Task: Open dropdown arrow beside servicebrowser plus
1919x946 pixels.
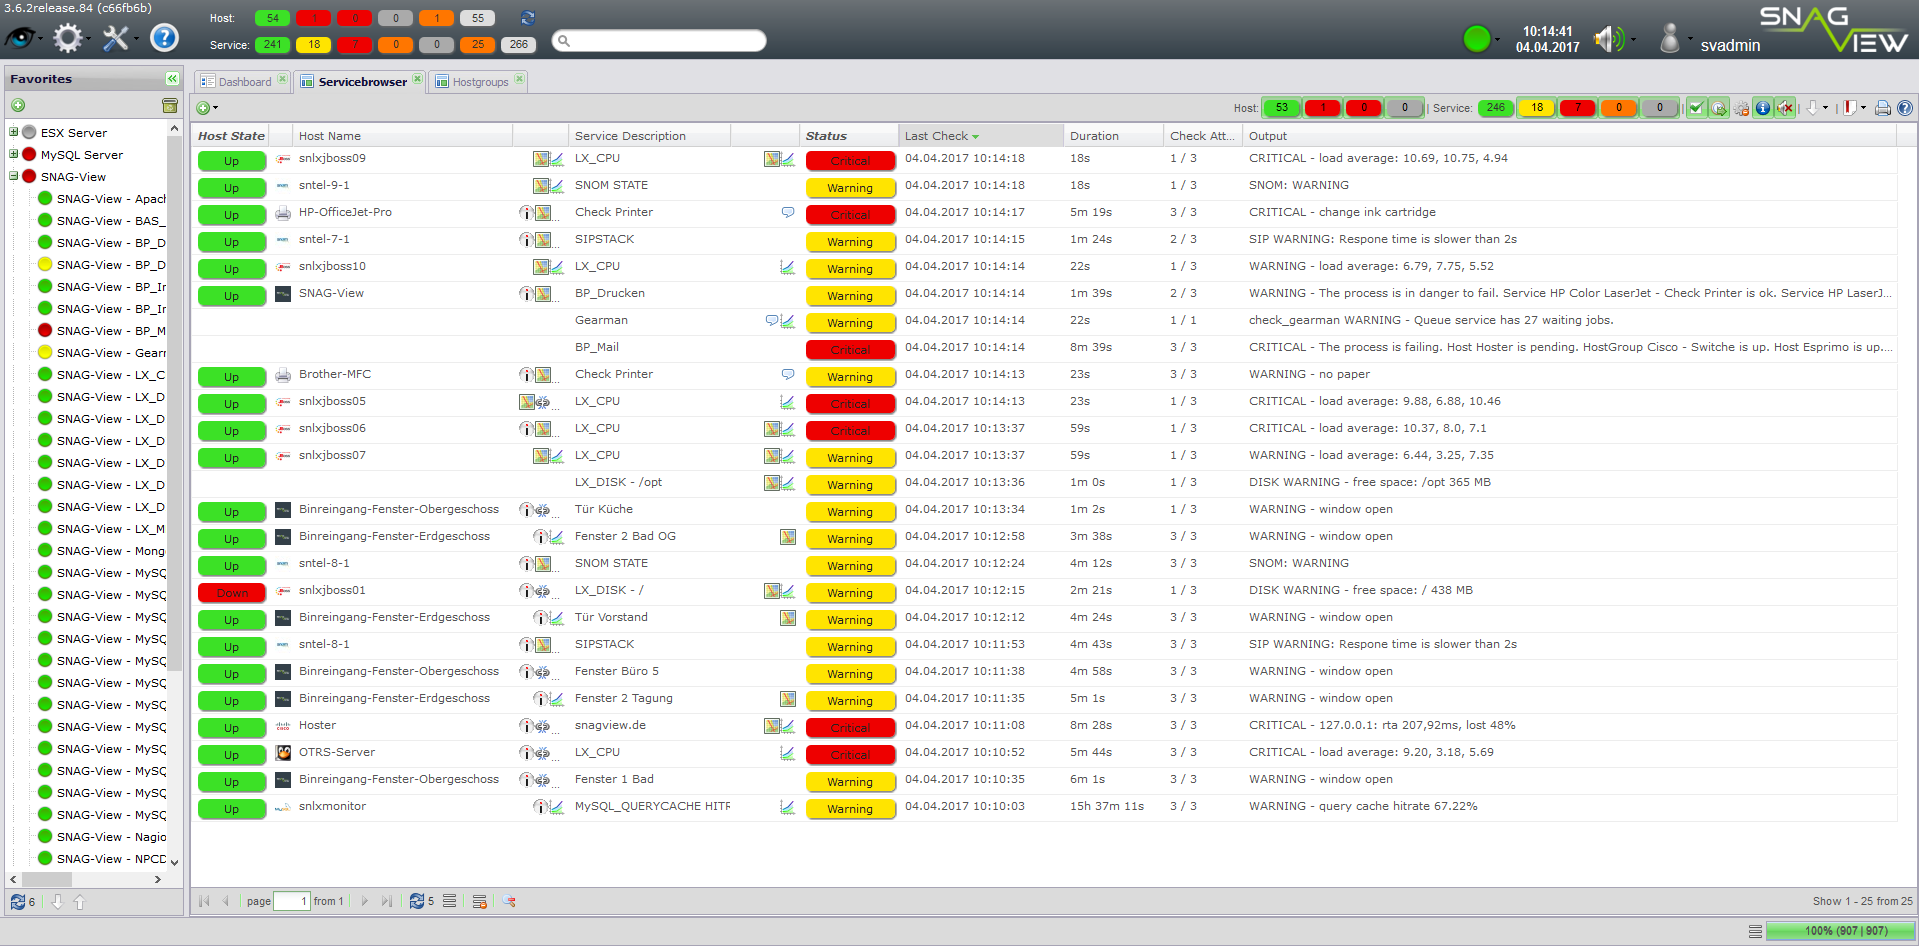Action: [215, 108]
